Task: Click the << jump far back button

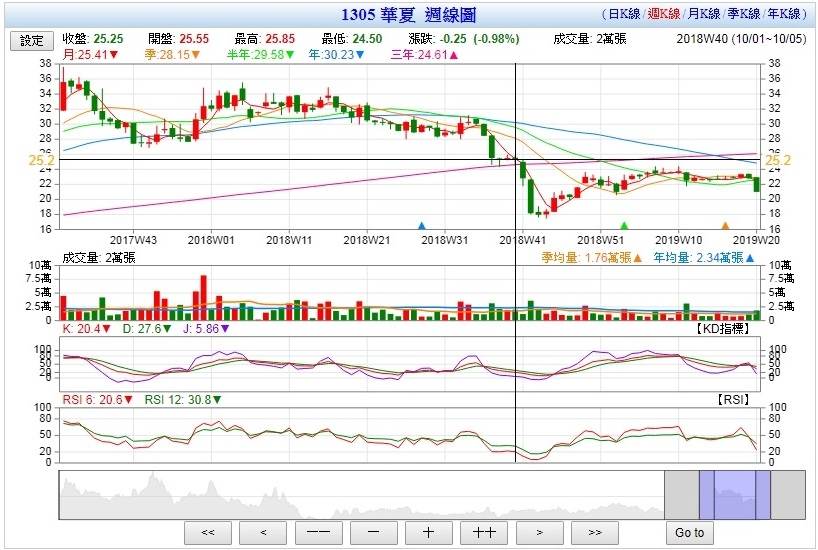Action: [x=208, y=532]
